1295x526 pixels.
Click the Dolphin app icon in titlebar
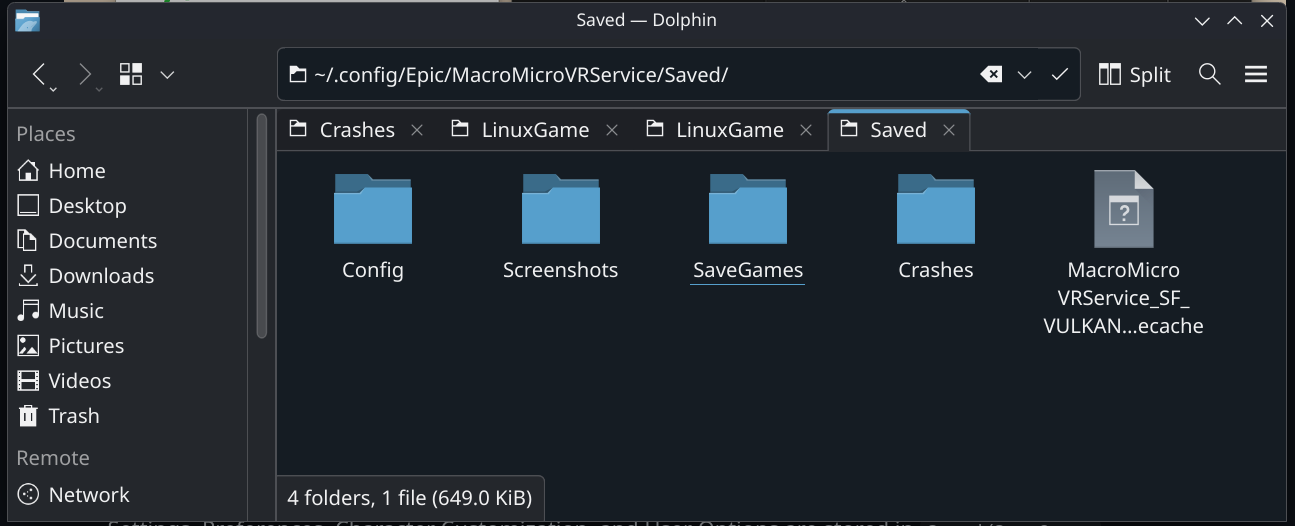(27, 20)
